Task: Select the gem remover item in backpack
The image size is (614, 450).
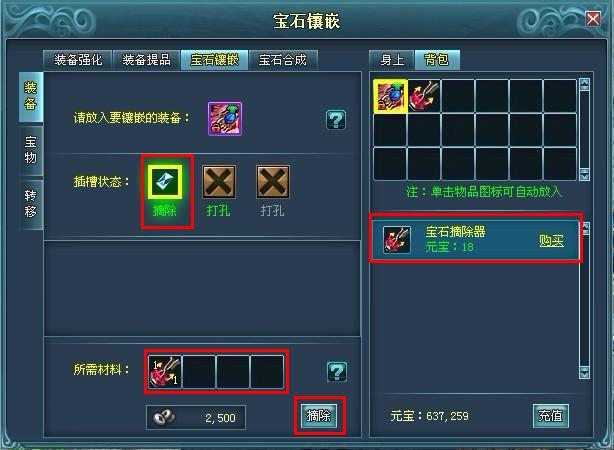Action: coord(424,96)
